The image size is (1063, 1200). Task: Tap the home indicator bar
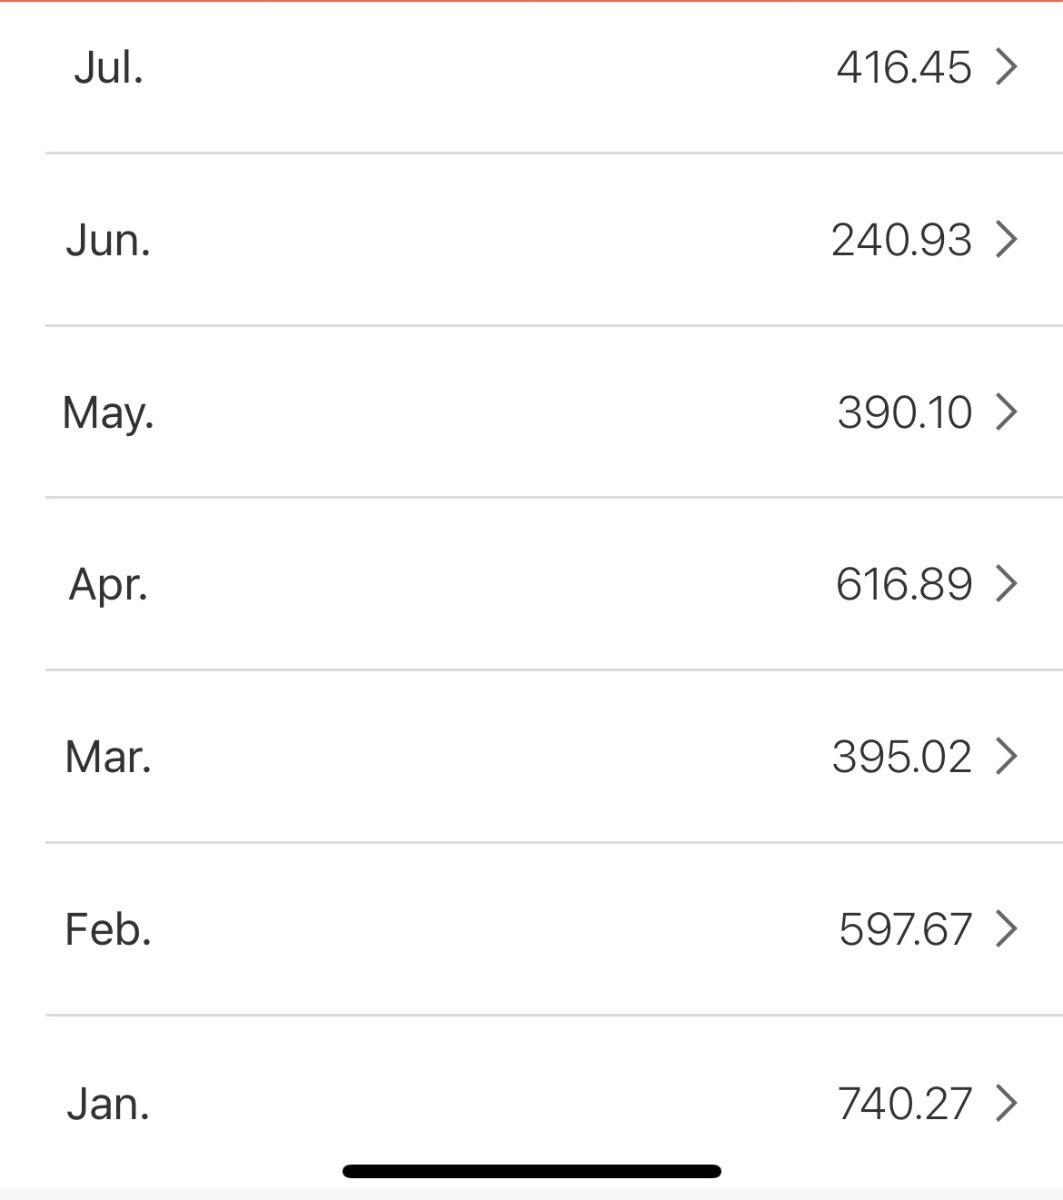531,1171
